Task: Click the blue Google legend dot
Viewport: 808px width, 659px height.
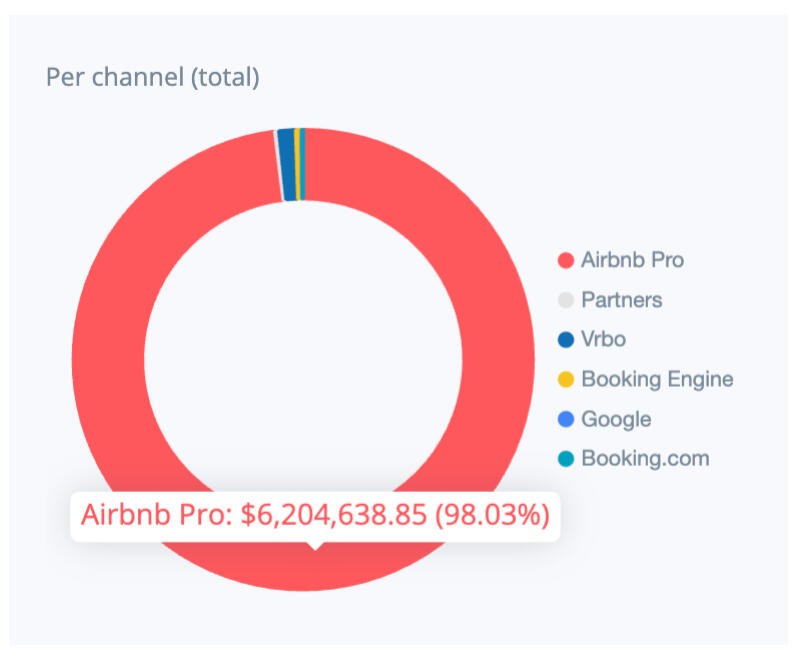Action: (x=566, y=420)
